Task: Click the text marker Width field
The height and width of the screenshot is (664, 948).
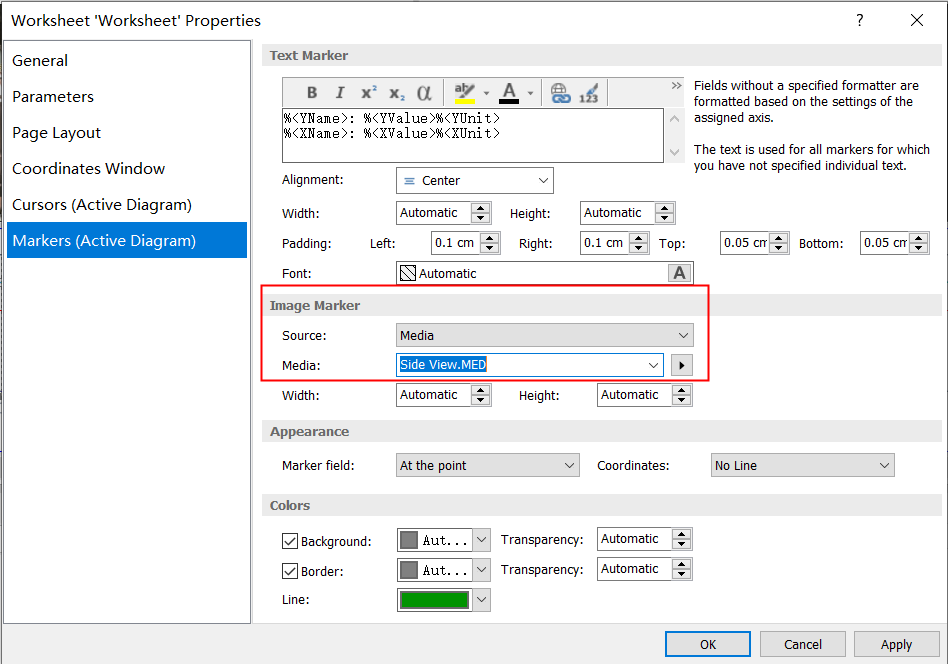Action: 433,213
